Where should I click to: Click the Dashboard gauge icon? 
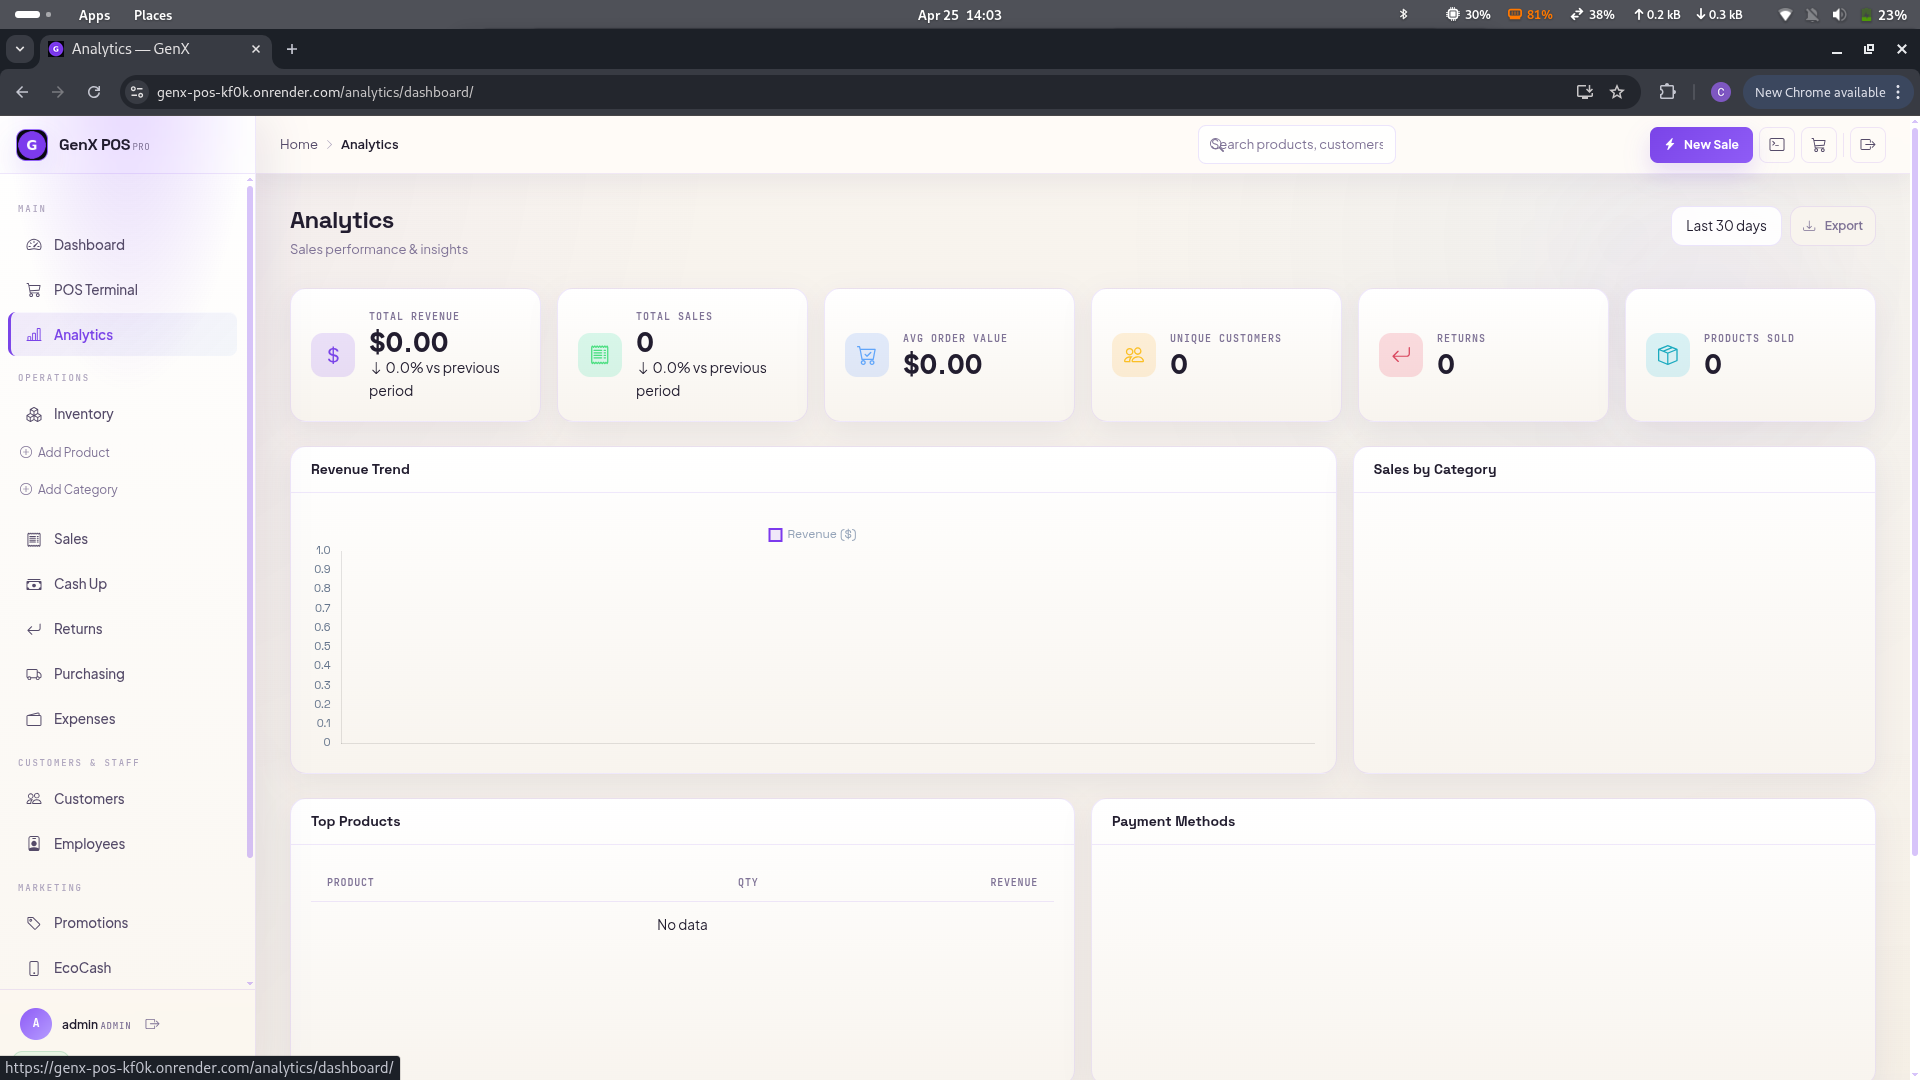(34, 245)
